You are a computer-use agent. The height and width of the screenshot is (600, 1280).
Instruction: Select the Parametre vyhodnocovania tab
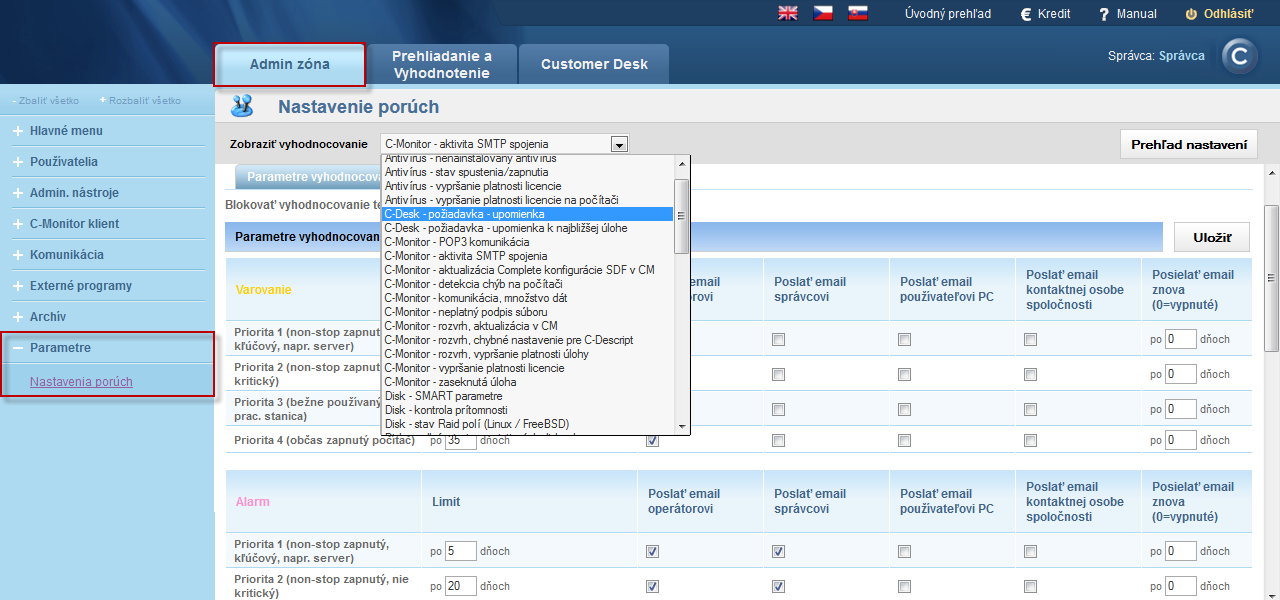(310, 176)
